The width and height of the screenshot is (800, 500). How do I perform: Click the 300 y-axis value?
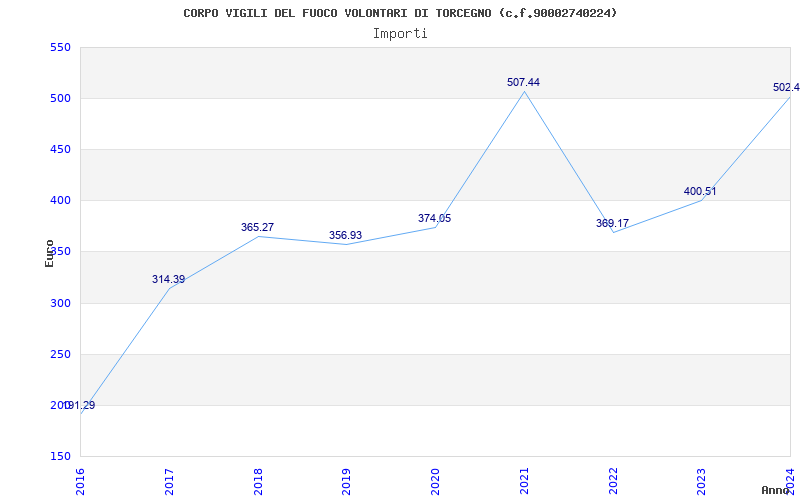pos(60,303)
